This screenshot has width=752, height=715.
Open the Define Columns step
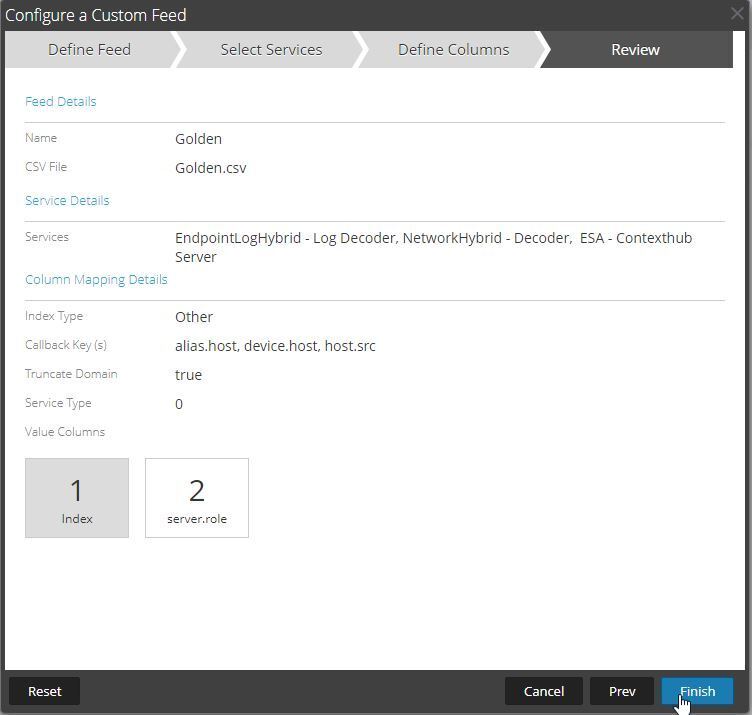point(453,49)
